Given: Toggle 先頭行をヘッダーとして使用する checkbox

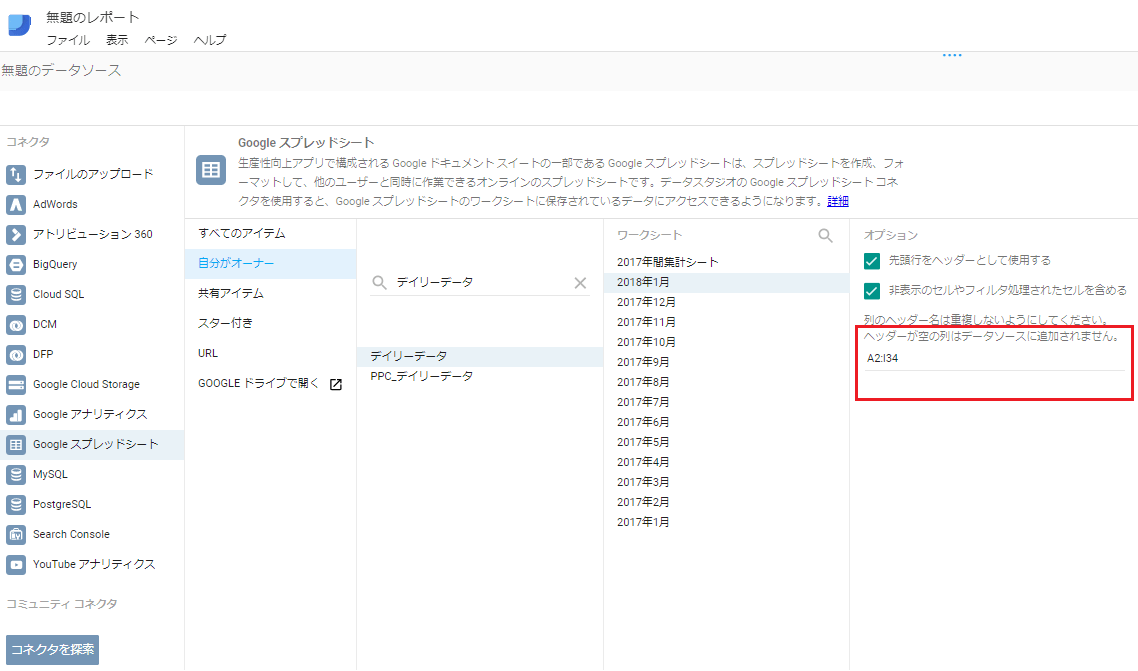Looking at the screenshot, I should pyautogui.click(x=872, y=261).
